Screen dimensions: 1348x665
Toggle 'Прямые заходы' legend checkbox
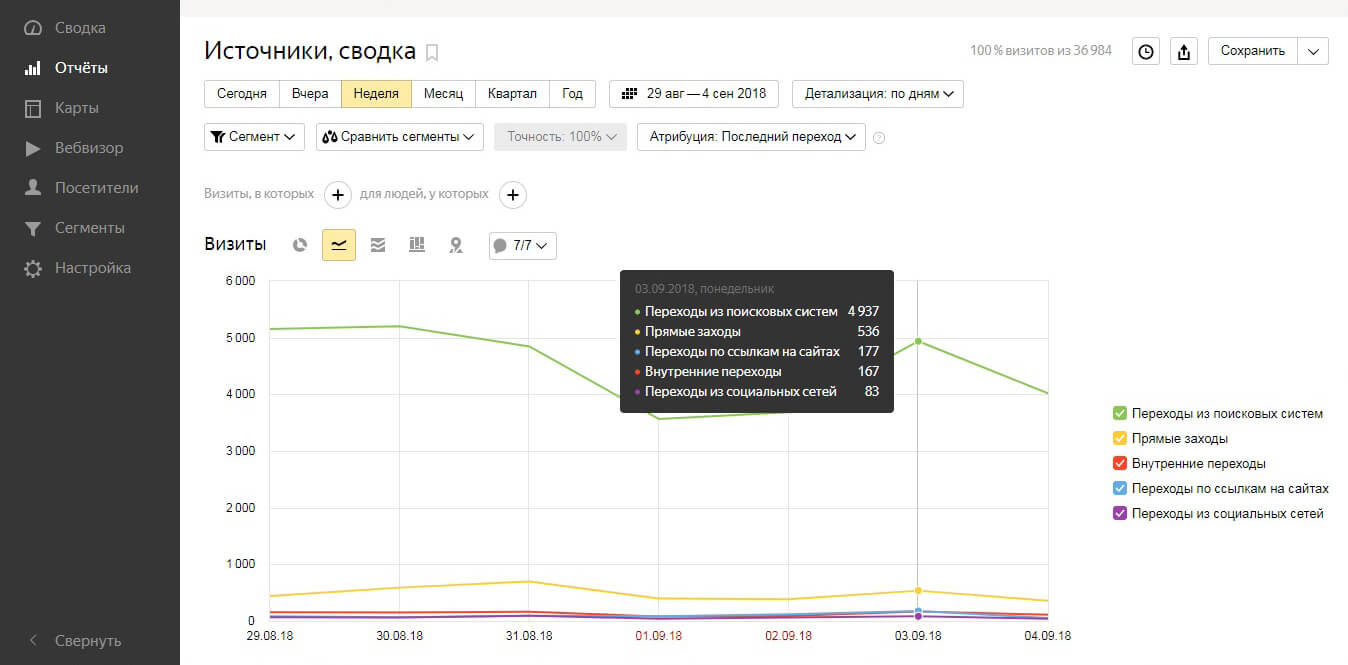coord(1120,439)
